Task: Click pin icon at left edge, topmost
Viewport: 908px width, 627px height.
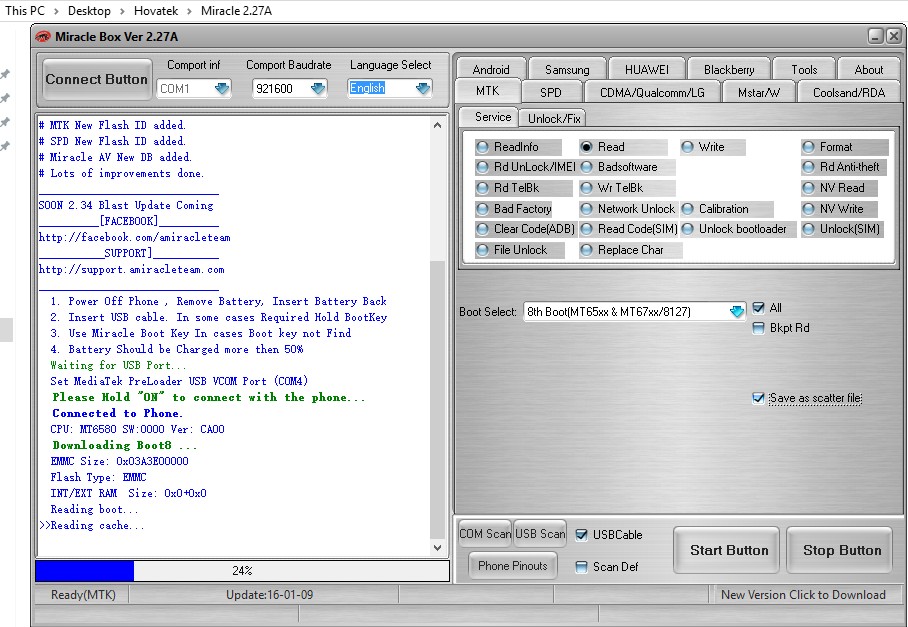Action: pos(5,74)
